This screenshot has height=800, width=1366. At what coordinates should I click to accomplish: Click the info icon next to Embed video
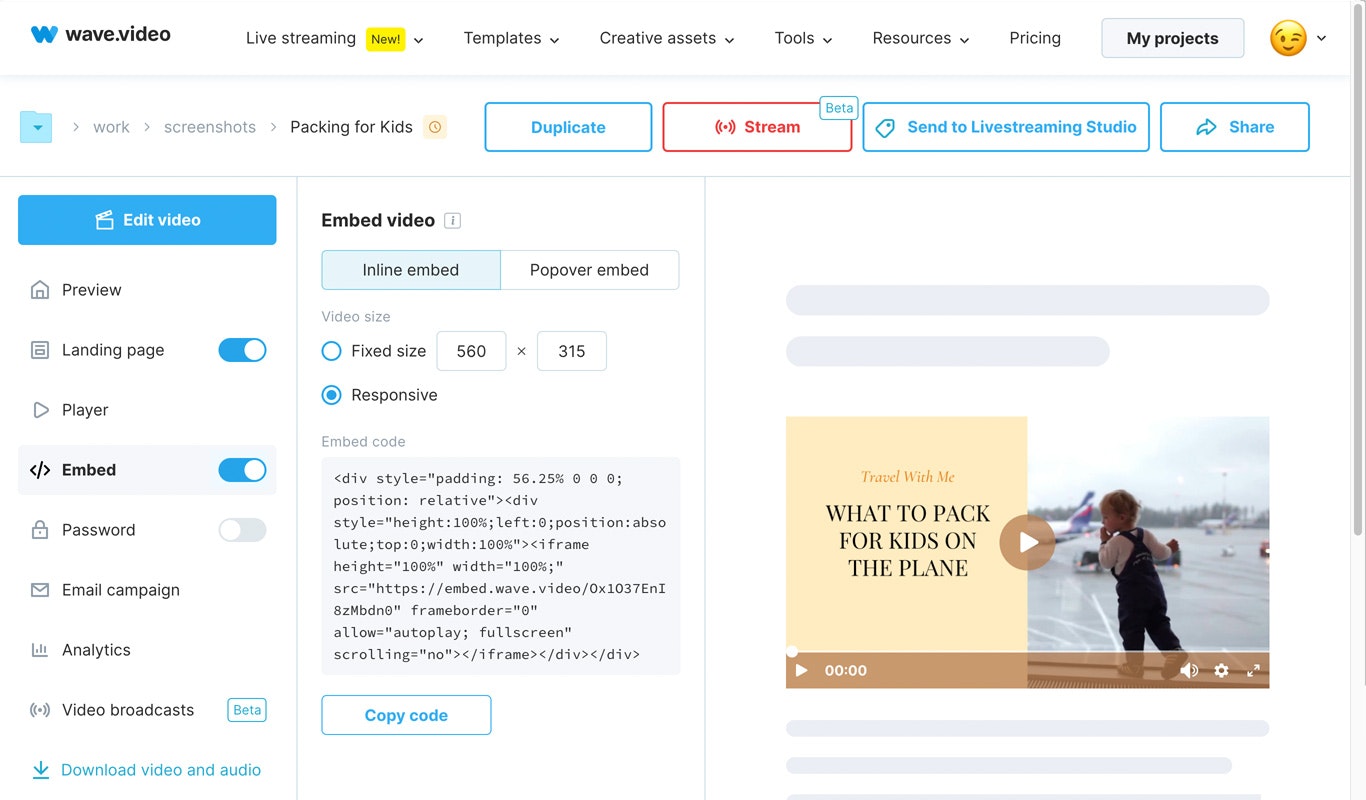[x=452, y=221]
